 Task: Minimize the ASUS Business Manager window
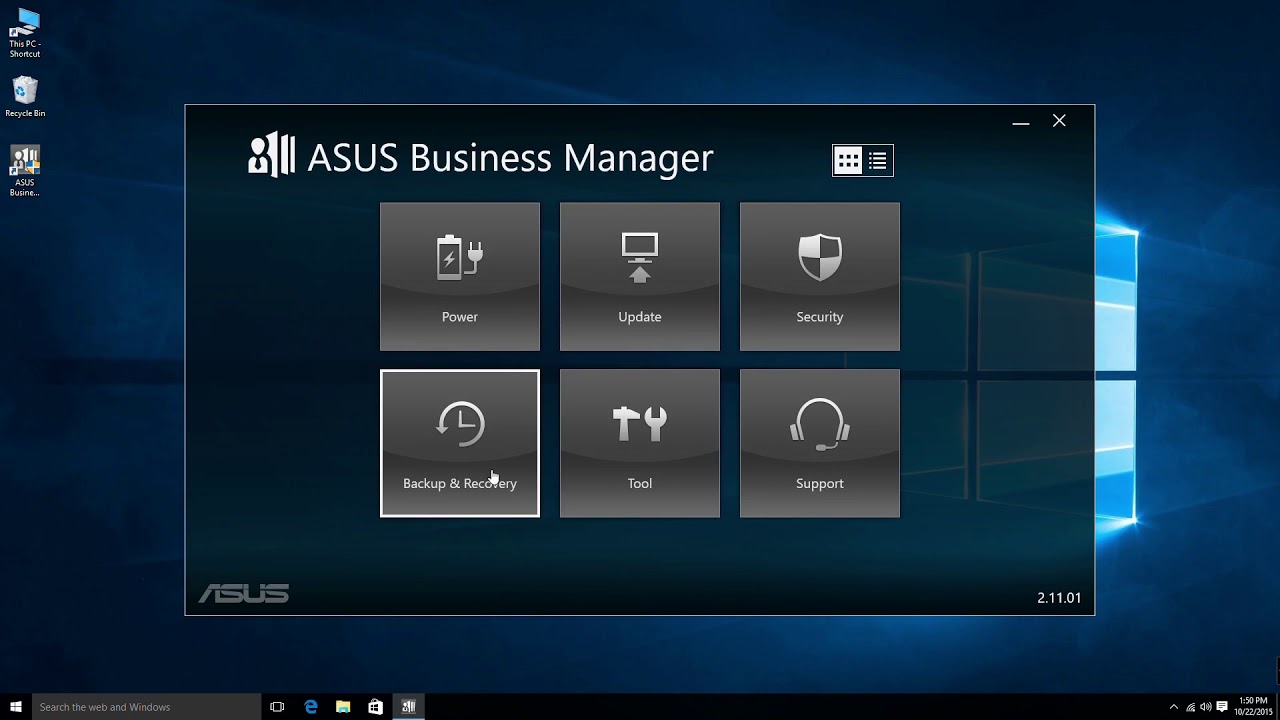(1020, 121)
